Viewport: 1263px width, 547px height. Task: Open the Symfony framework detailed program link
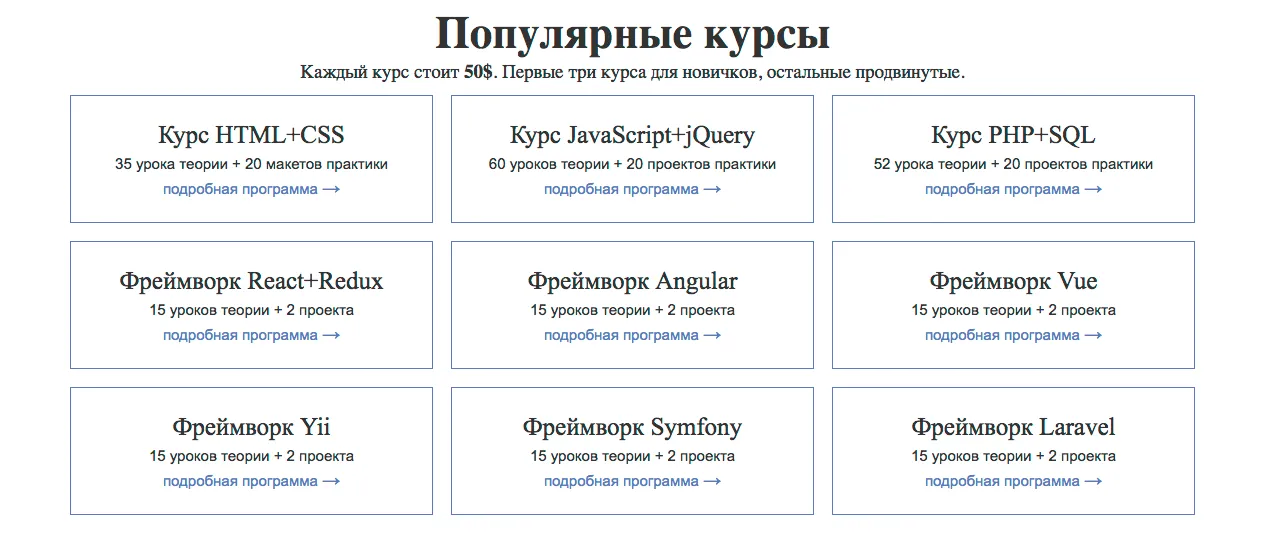[x=632, y=481]
